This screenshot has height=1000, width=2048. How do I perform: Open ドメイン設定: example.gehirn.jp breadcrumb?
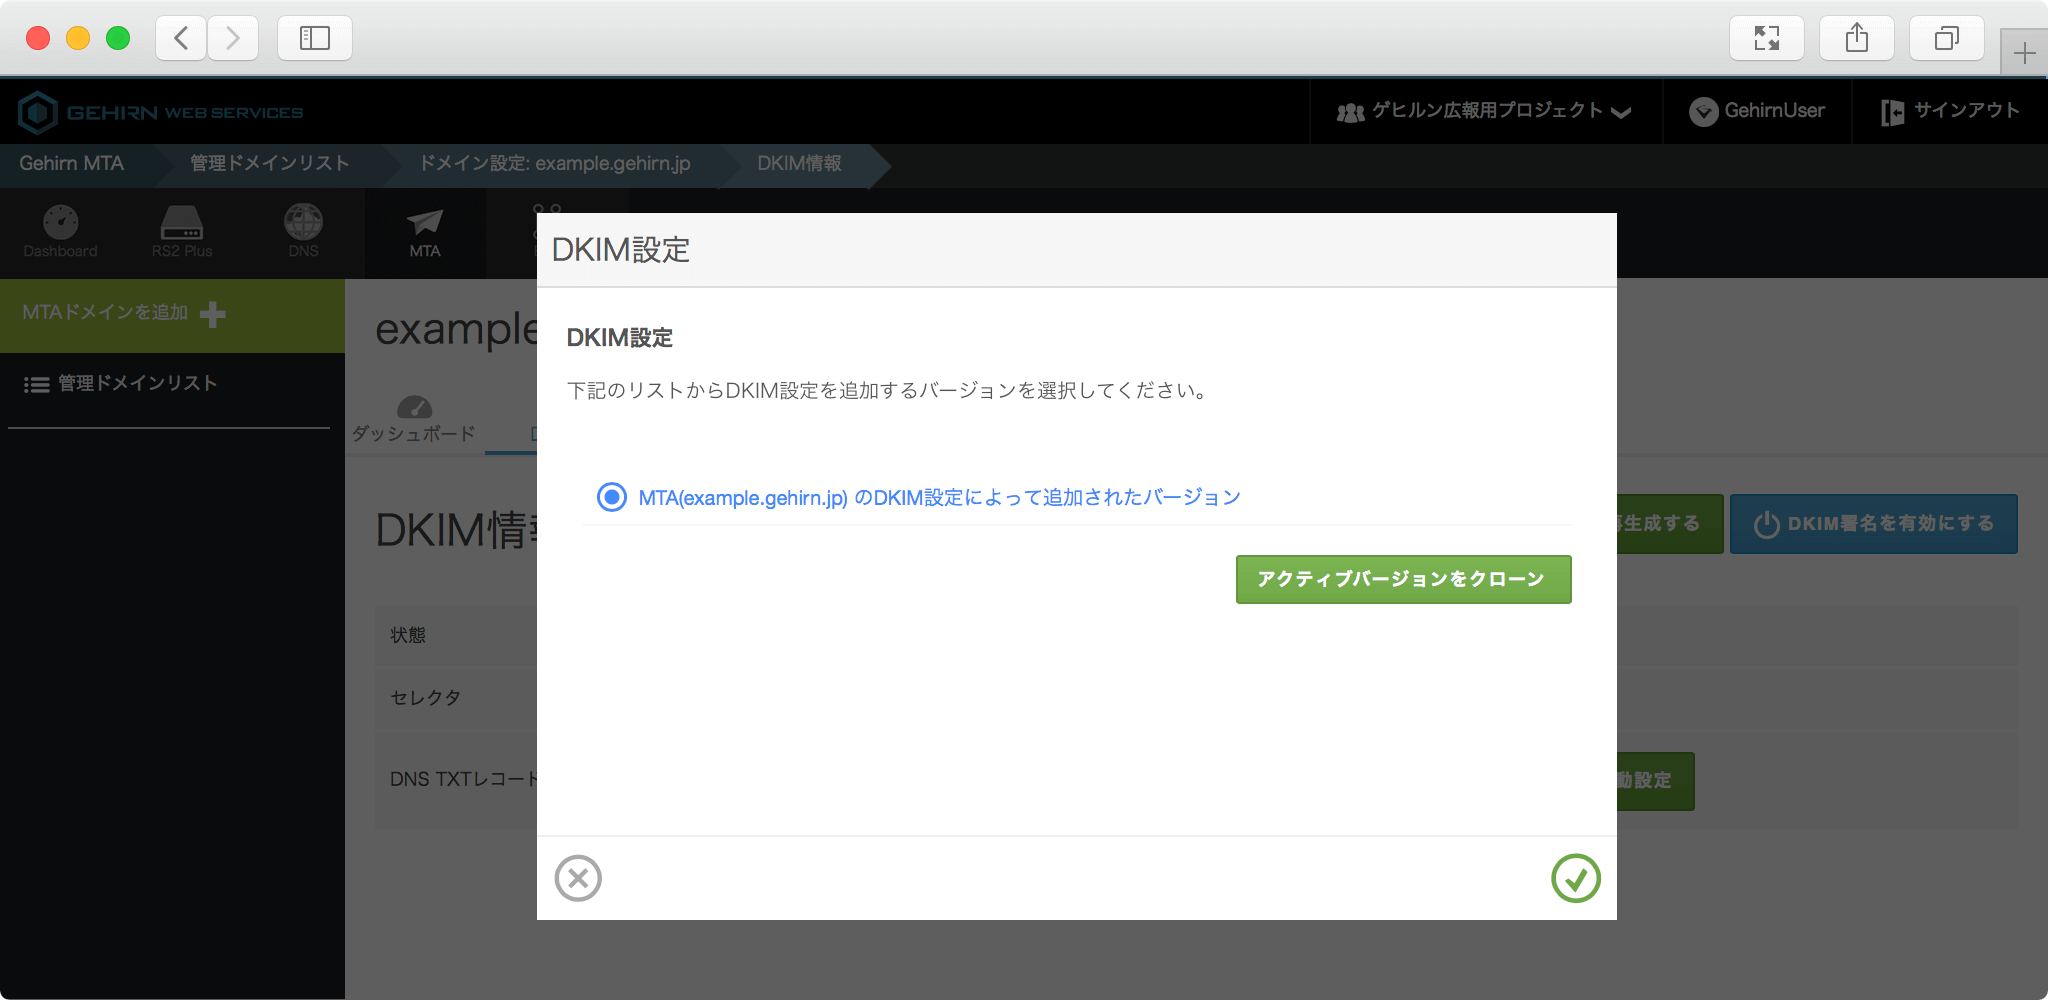(555, 163)
